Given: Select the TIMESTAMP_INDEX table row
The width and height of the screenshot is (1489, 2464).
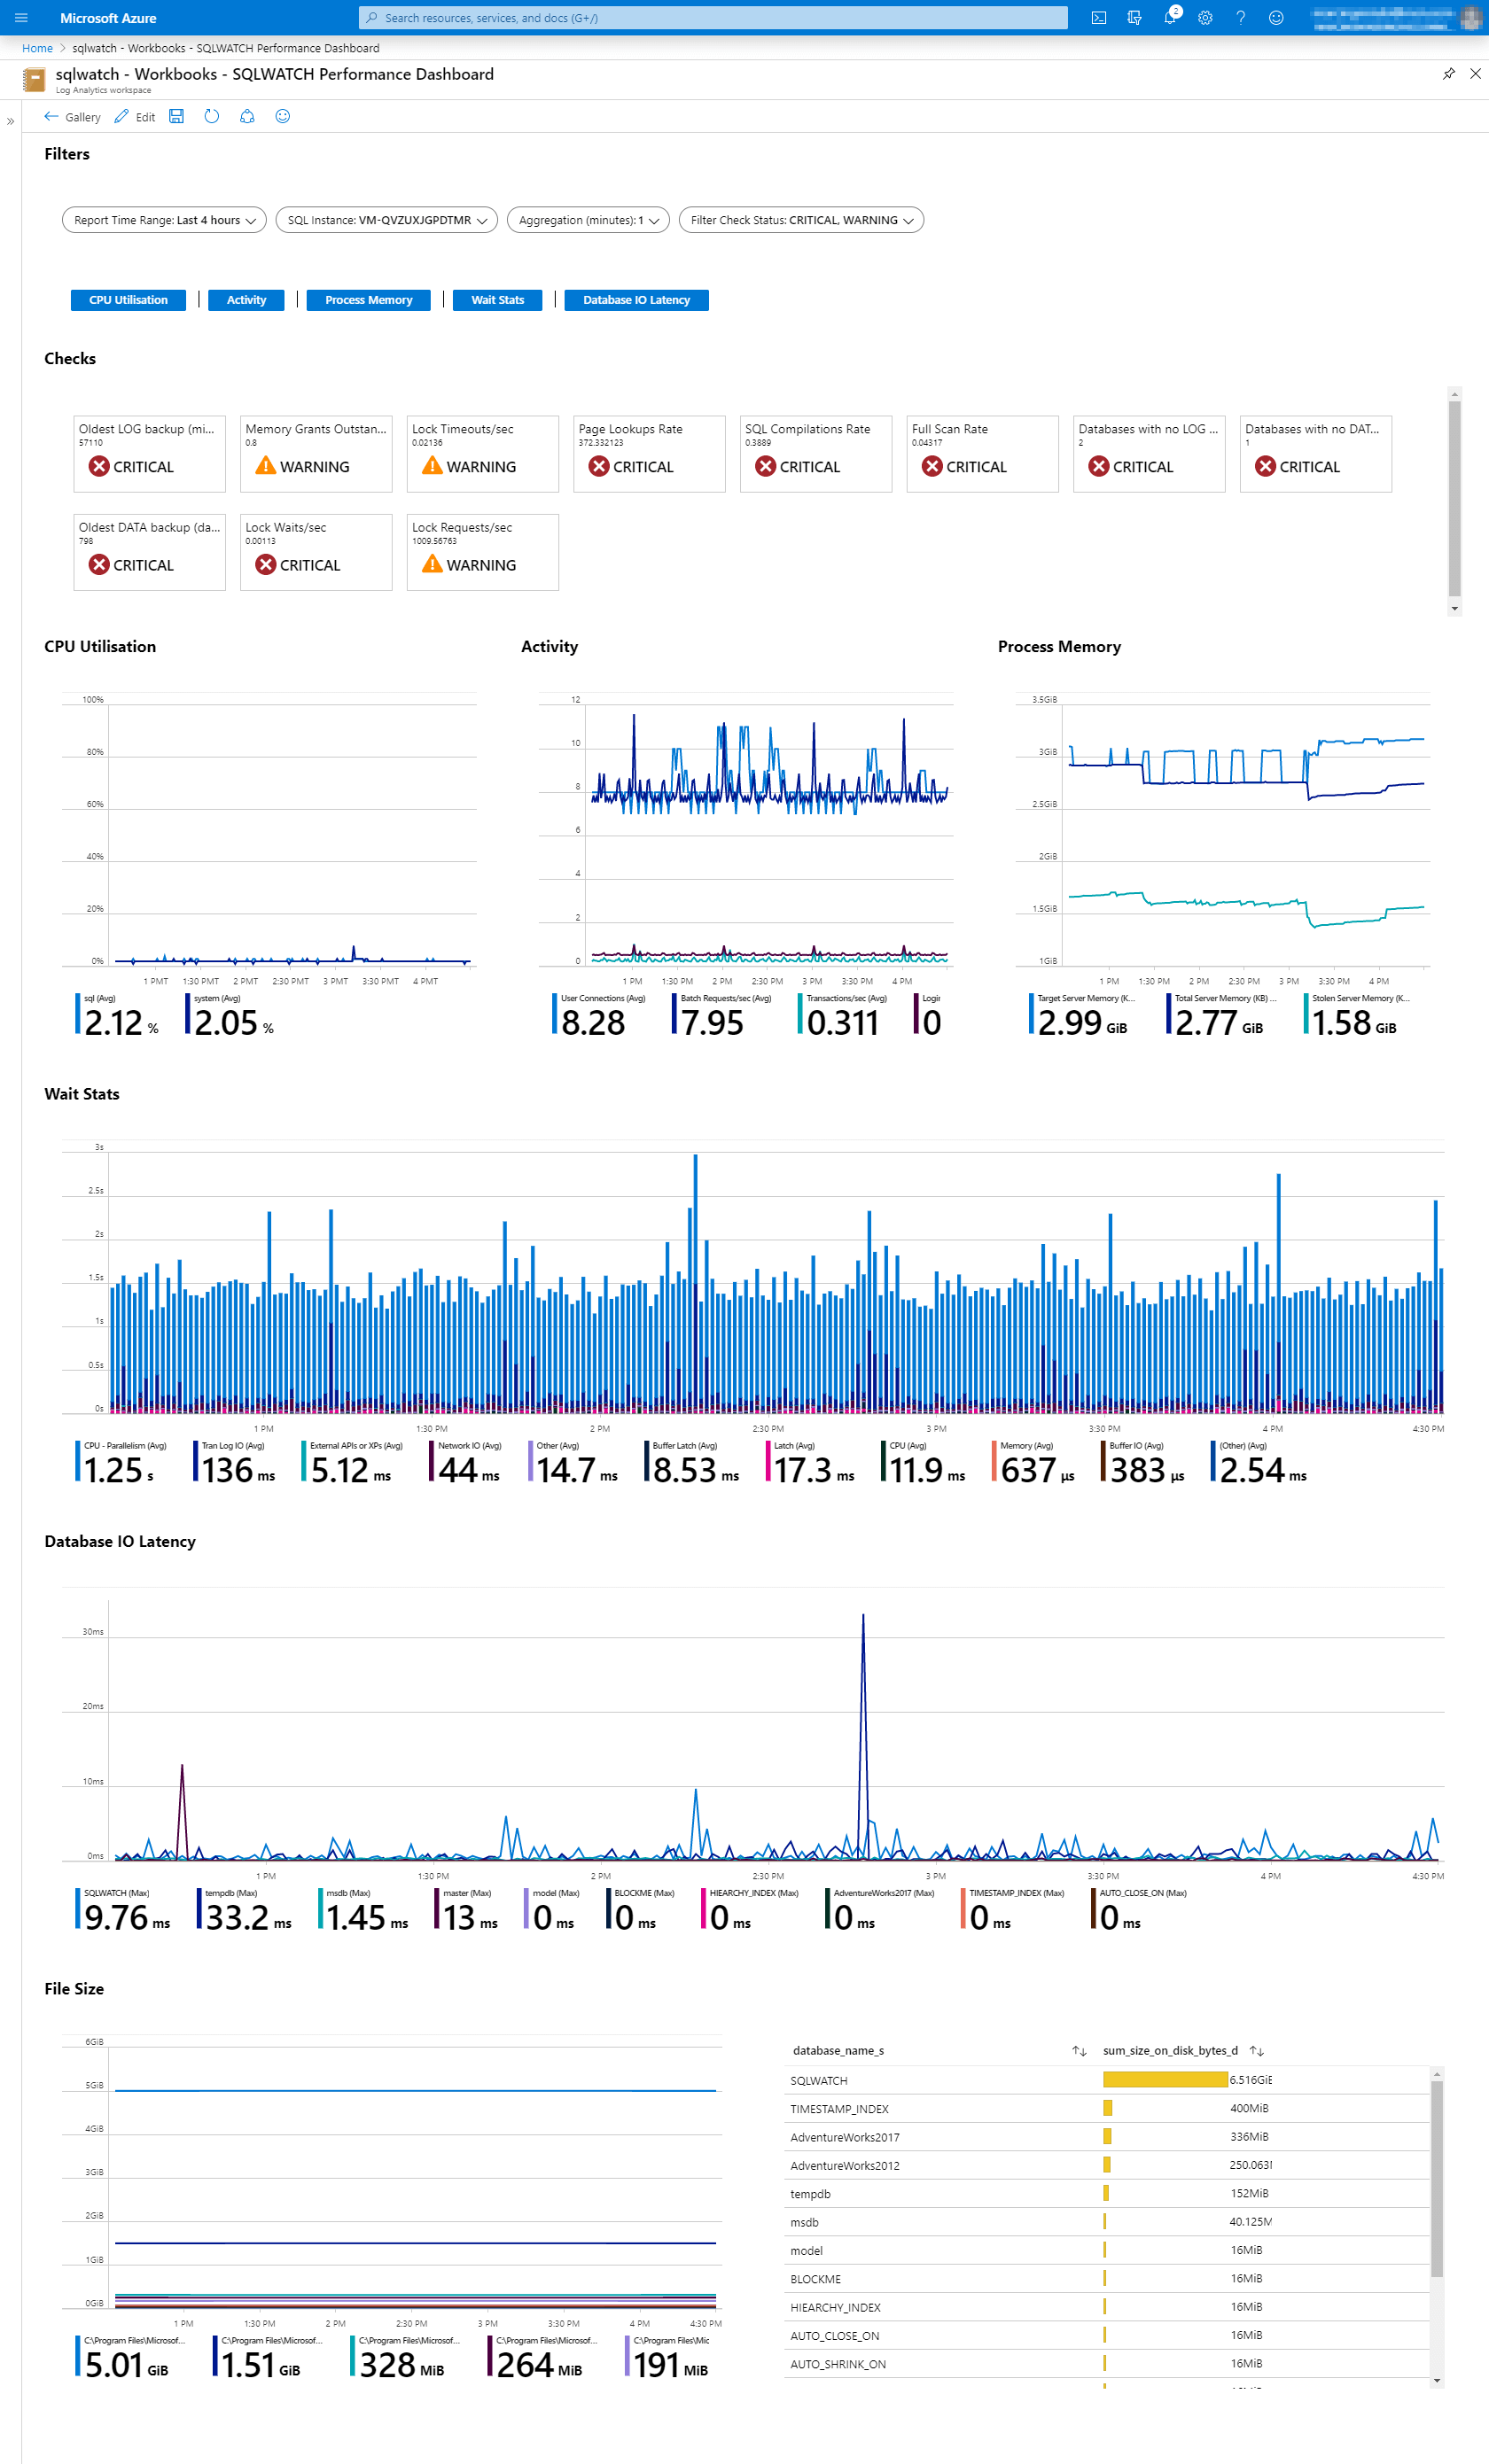Looking at the screenshot, I should [1107, 2108].
